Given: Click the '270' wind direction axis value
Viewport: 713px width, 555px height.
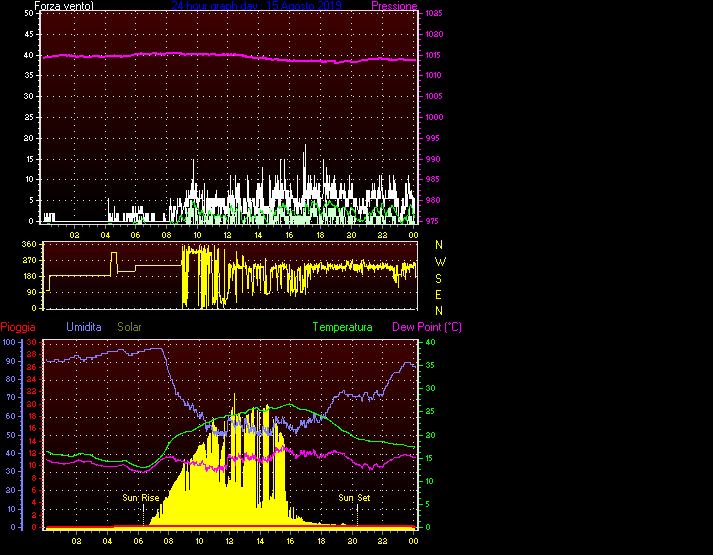Looking at the screenshot, I should (29, 260).
